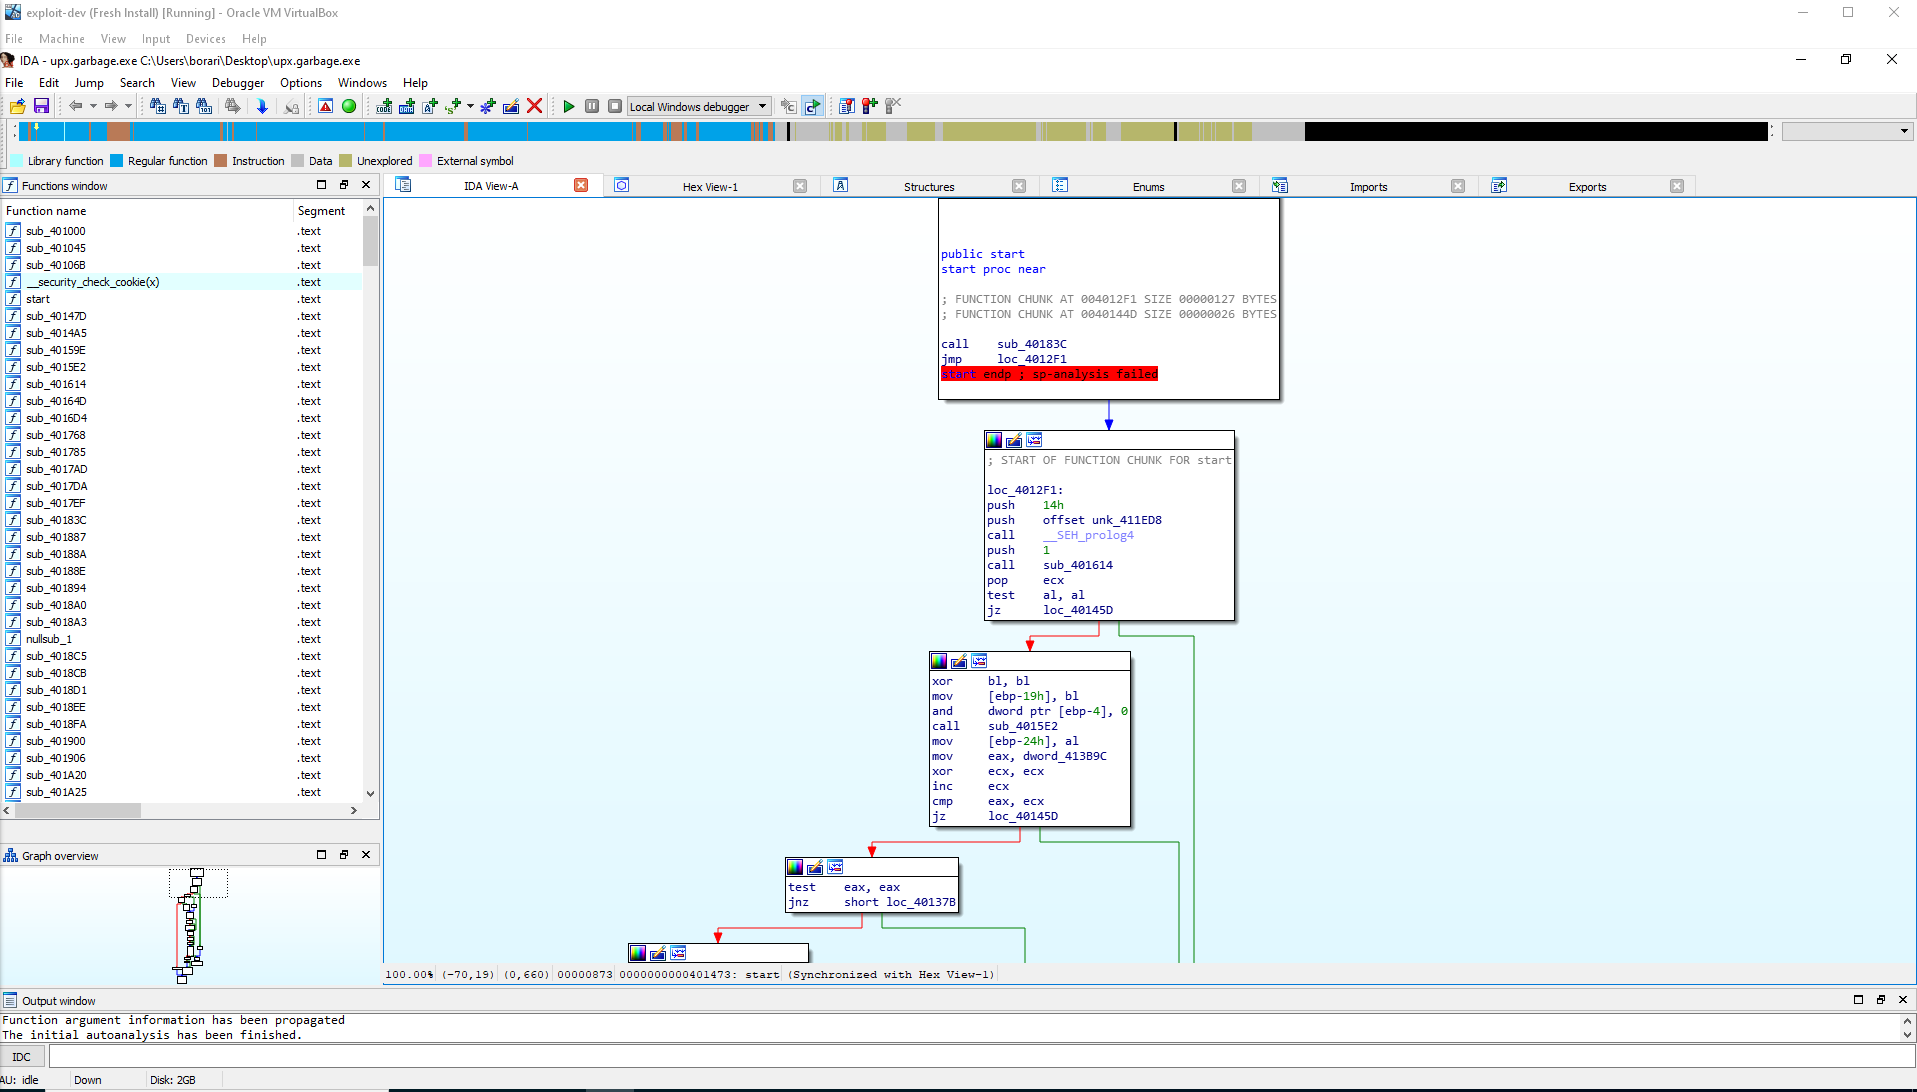This screenshot has height=1092, width=1917.
Task: Open a file using the folder icon
Action: click(17, 106)
